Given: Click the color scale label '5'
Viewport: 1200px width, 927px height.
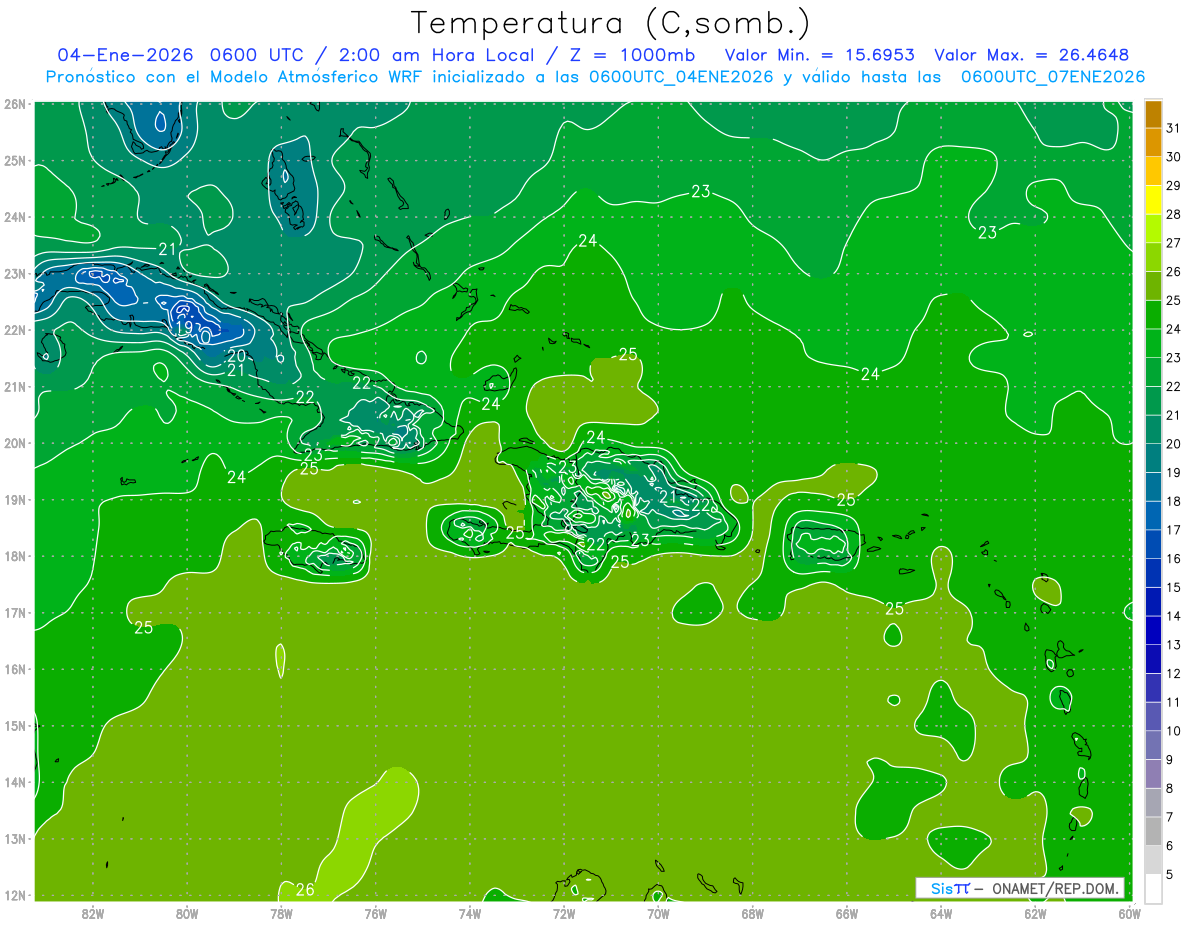Looking at the screenshot, I should click(1169, 874).
